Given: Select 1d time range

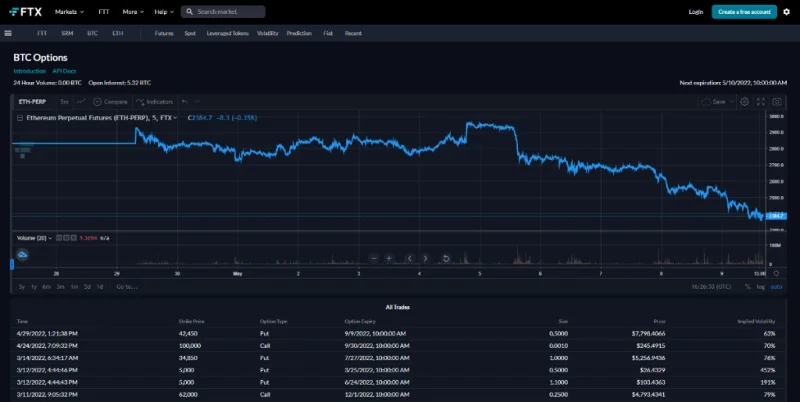Looking at the screenshot, I should [100, 287].
